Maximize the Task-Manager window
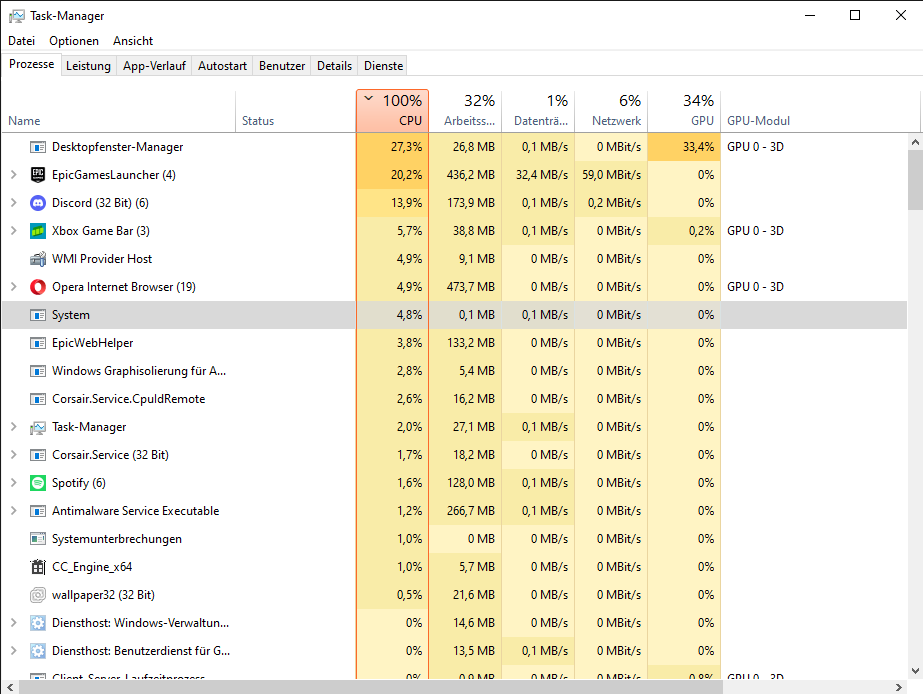The height and width of the screenshot is (694, 923). [x=855, y=15]
